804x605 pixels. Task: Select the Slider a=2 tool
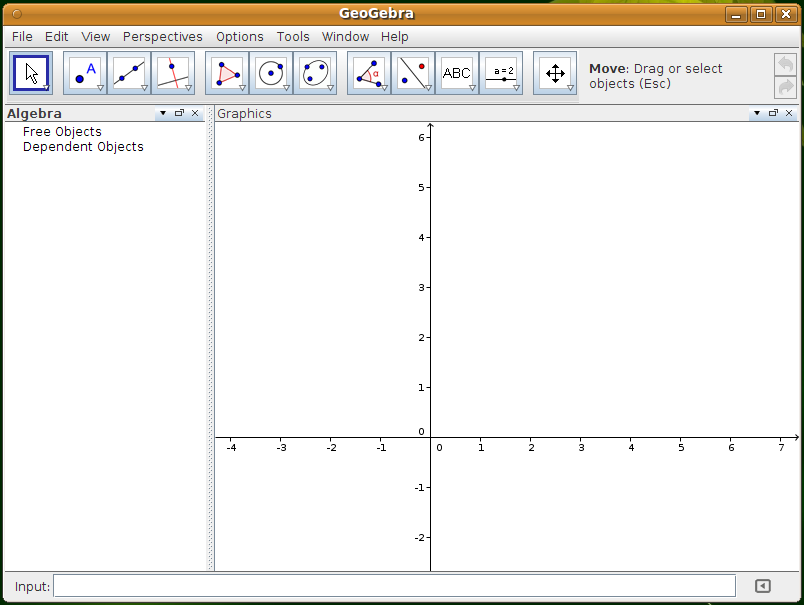coord(501,73)
